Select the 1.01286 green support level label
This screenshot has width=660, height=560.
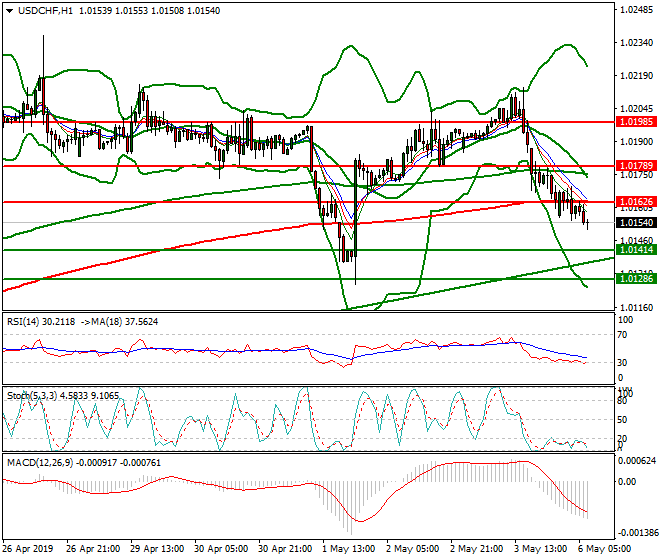tap(636, 279)
